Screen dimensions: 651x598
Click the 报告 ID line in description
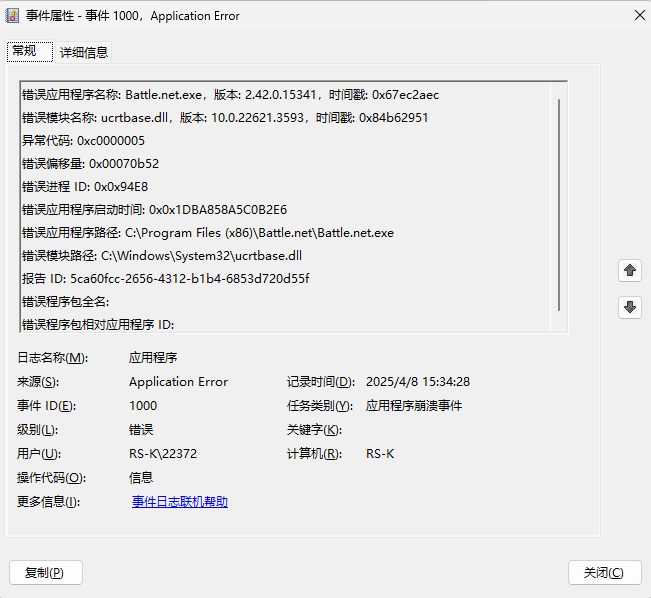(x=165, y=278)
